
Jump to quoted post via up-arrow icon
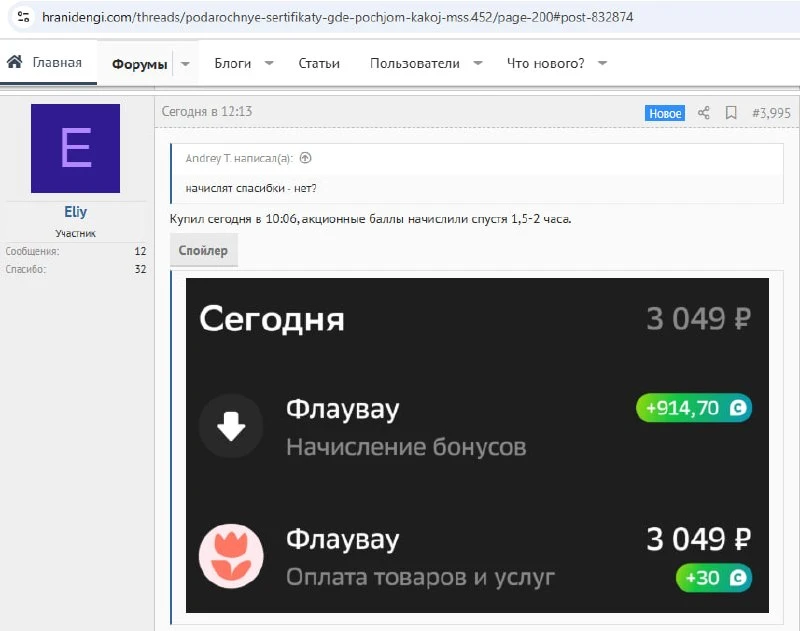pyautogui.click(x=305, y=158)
